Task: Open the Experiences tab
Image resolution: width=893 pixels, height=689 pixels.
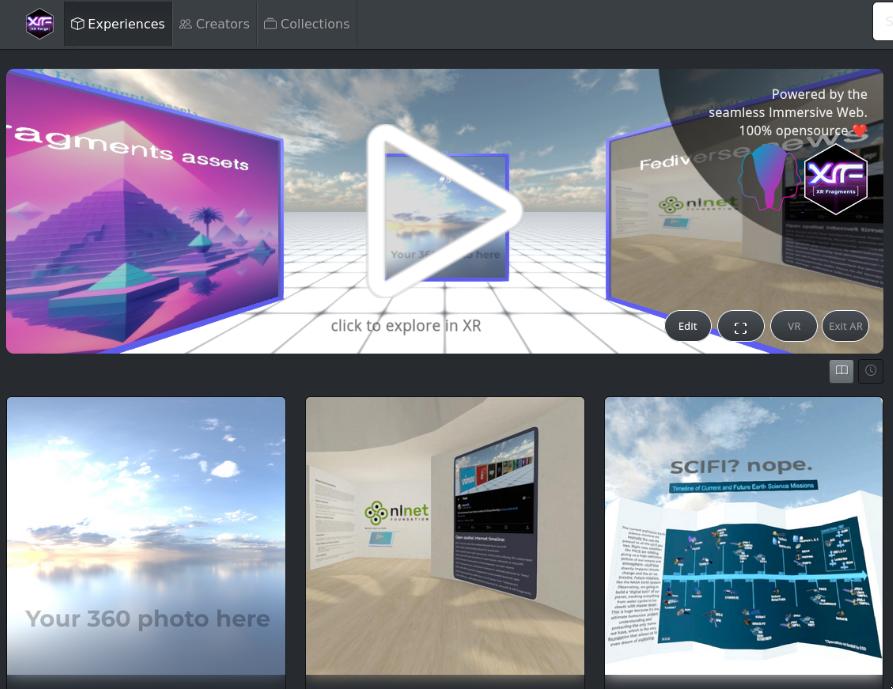Action: (117, 24)
